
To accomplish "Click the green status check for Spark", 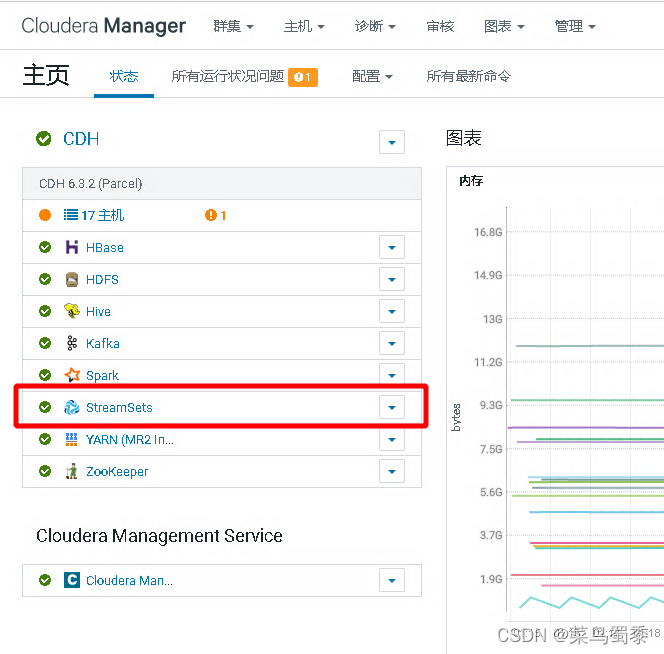I will pos(45,375).
